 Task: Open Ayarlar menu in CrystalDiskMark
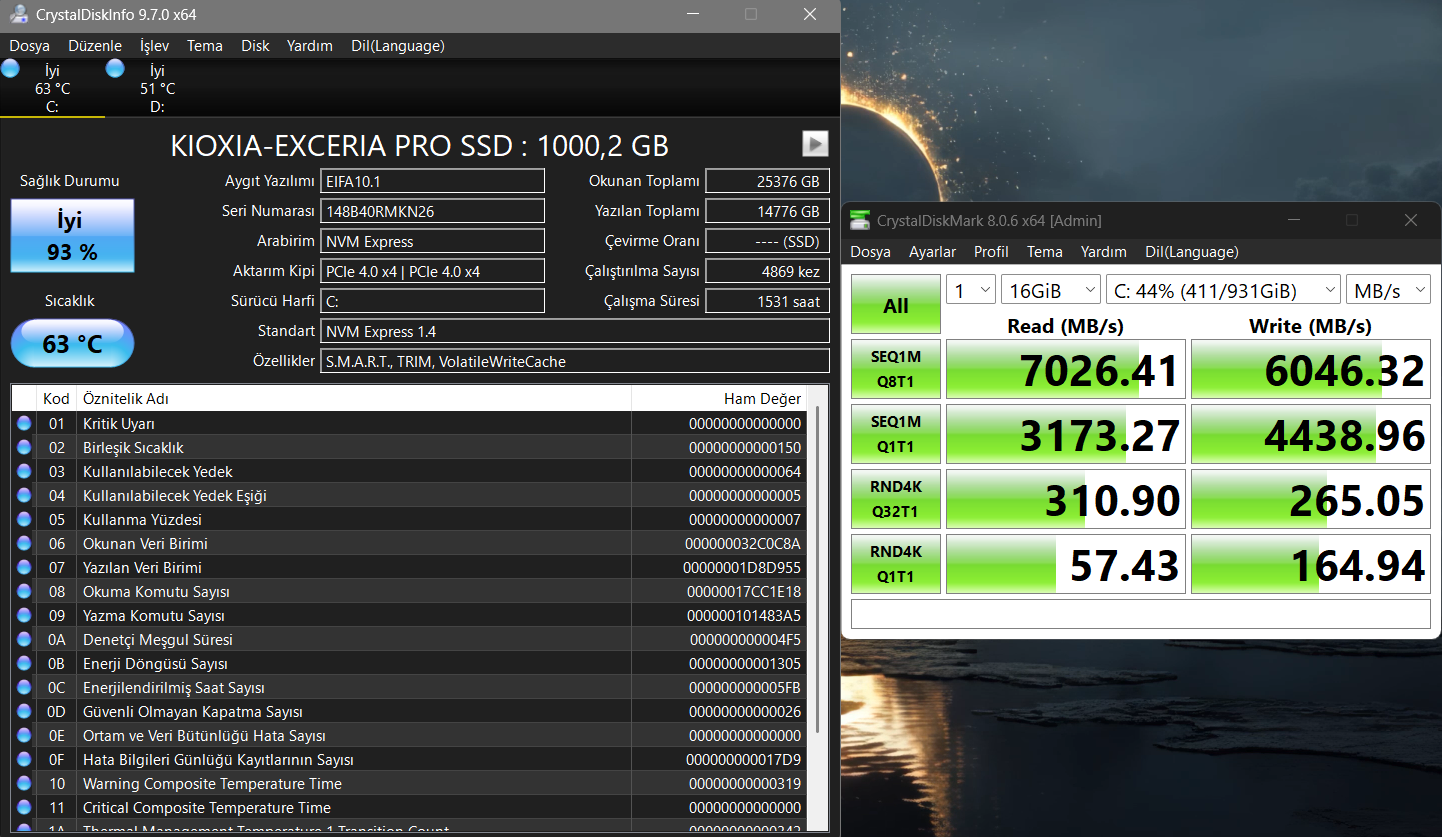pos(932,252)
